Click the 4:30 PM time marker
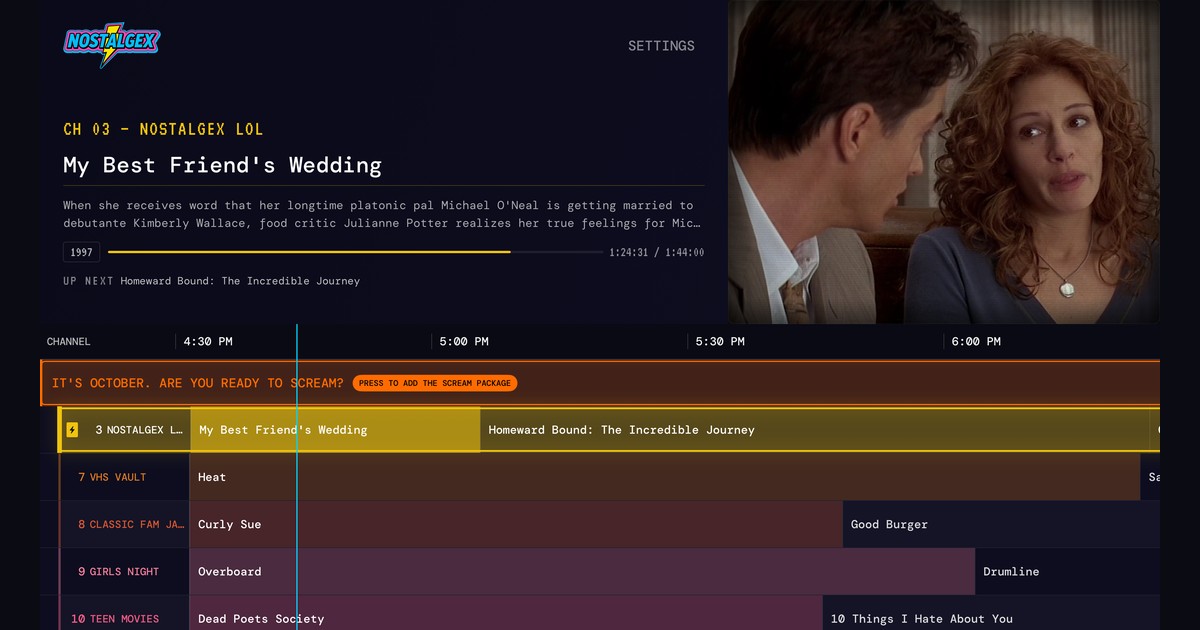1200x630 pixels. click(208, 342)
